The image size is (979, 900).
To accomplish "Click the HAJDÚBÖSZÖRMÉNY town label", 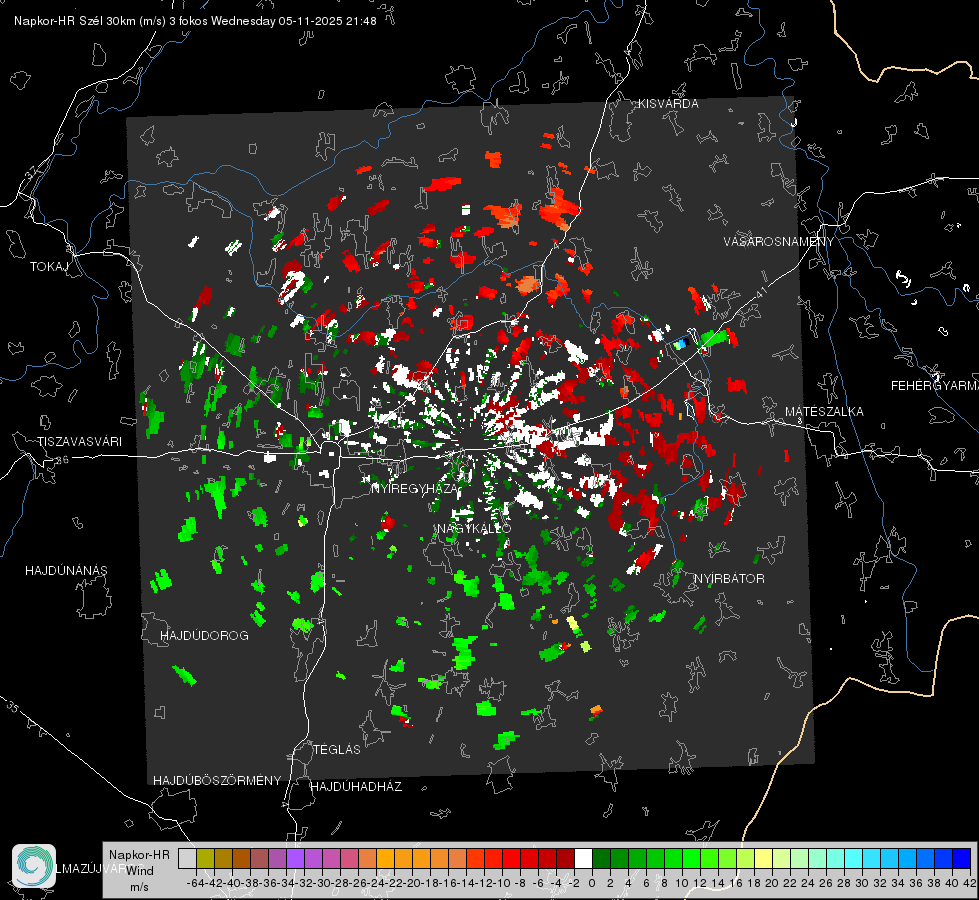I will click(x=217, y=781).
